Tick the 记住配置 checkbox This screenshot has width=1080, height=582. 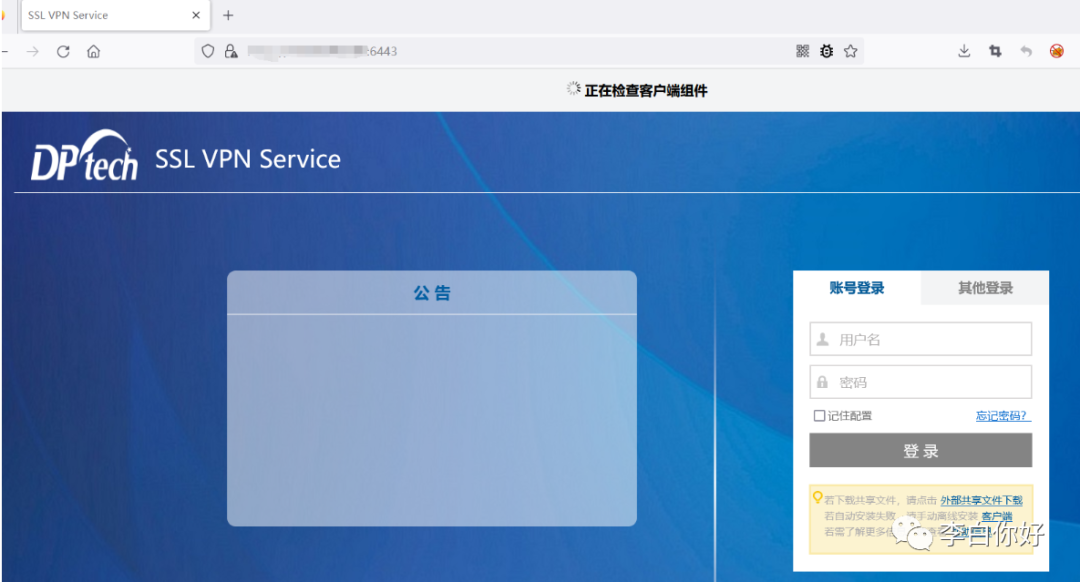819,416
